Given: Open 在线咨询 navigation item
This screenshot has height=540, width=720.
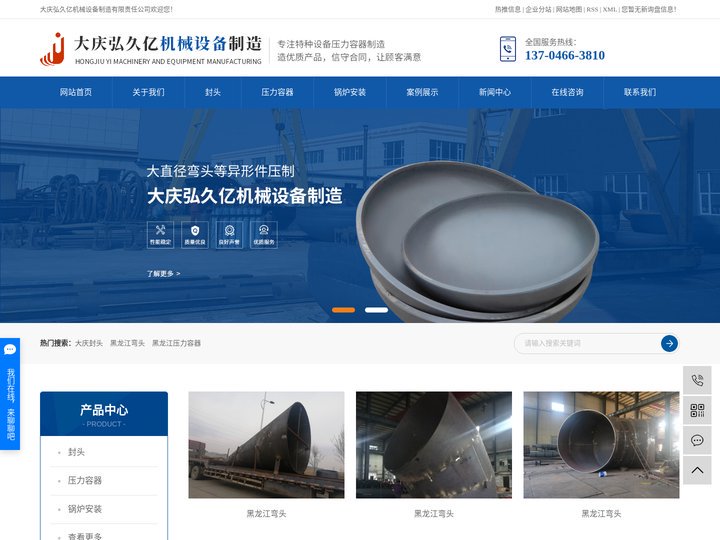Looking at the screenshot, I should [x=568, y=92].
